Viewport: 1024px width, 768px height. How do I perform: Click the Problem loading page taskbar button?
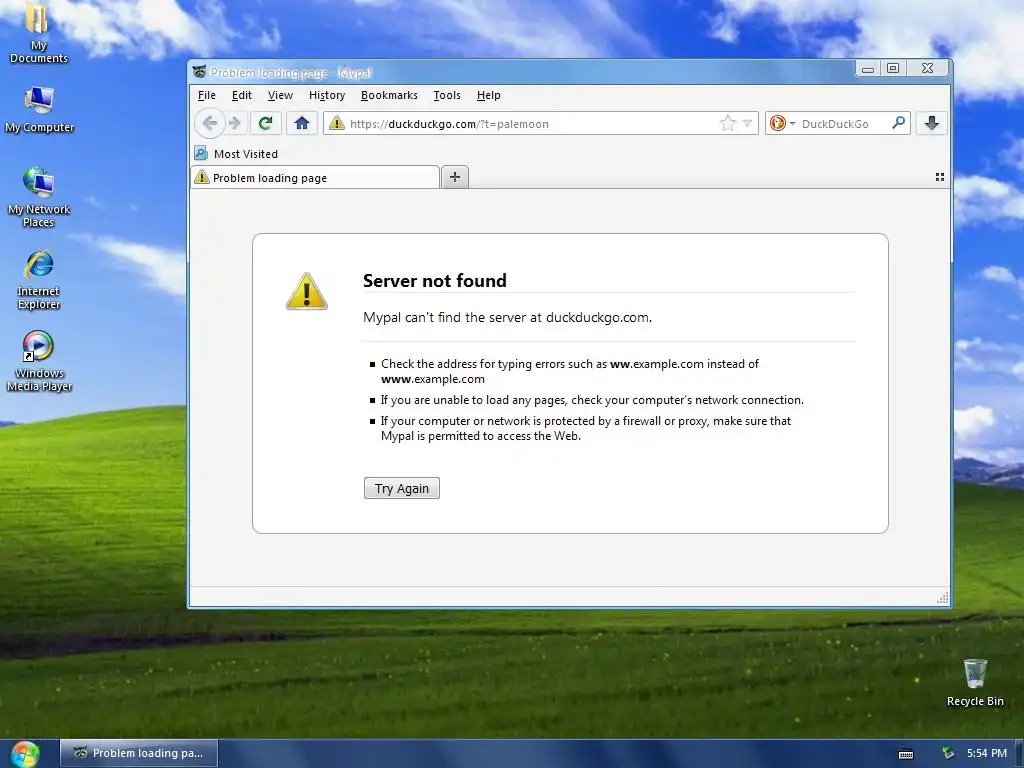[x=138, y=753]
